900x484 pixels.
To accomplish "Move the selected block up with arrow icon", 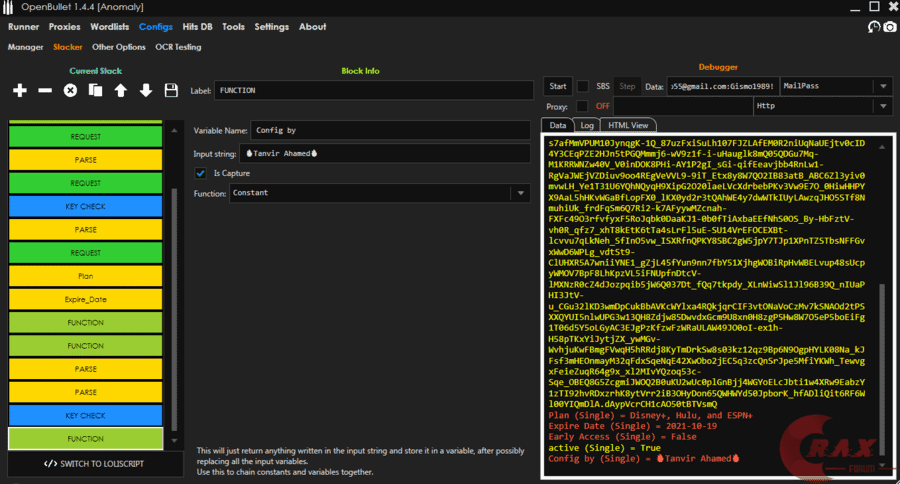I will pos(121,91).
